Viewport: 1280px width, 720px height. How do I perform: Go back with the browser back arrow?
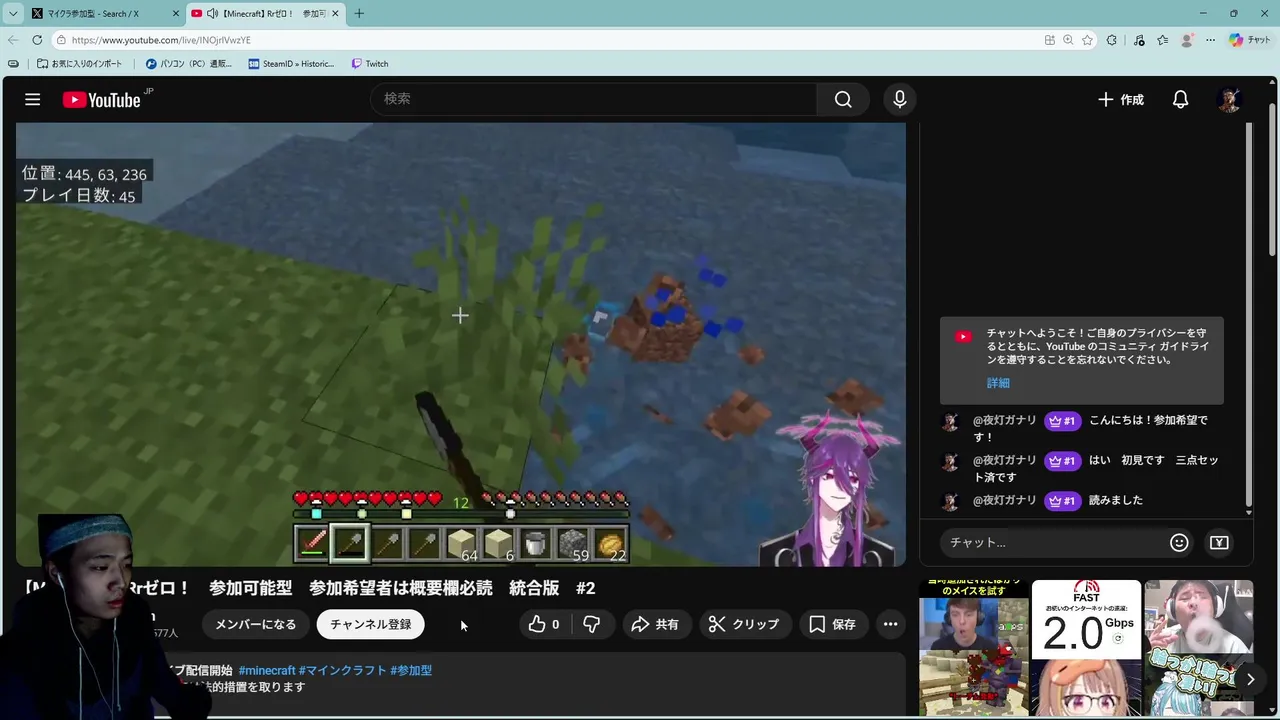[13, 40]
